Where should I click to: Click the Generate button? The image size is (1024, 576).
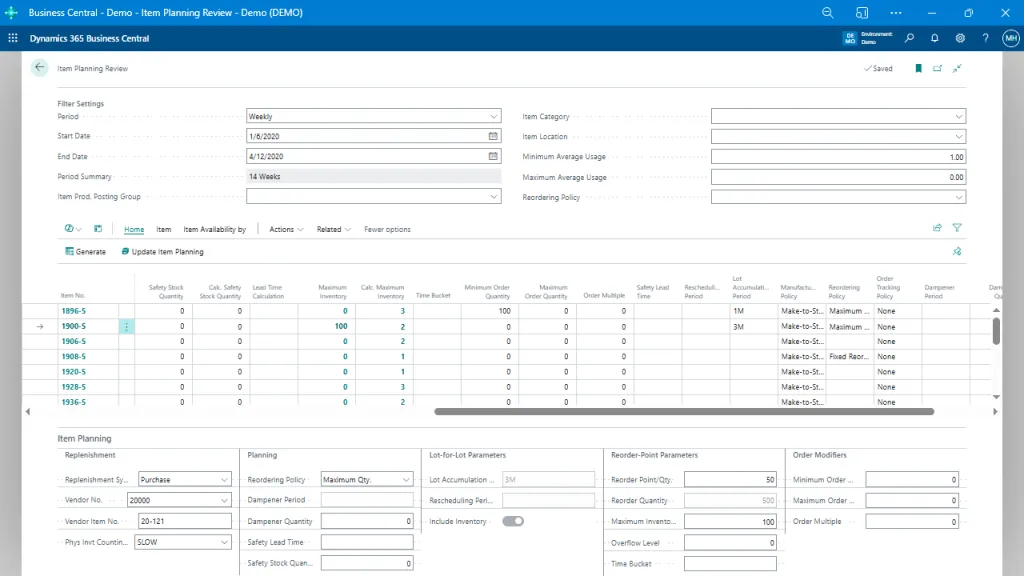click(x=84, y=251)
